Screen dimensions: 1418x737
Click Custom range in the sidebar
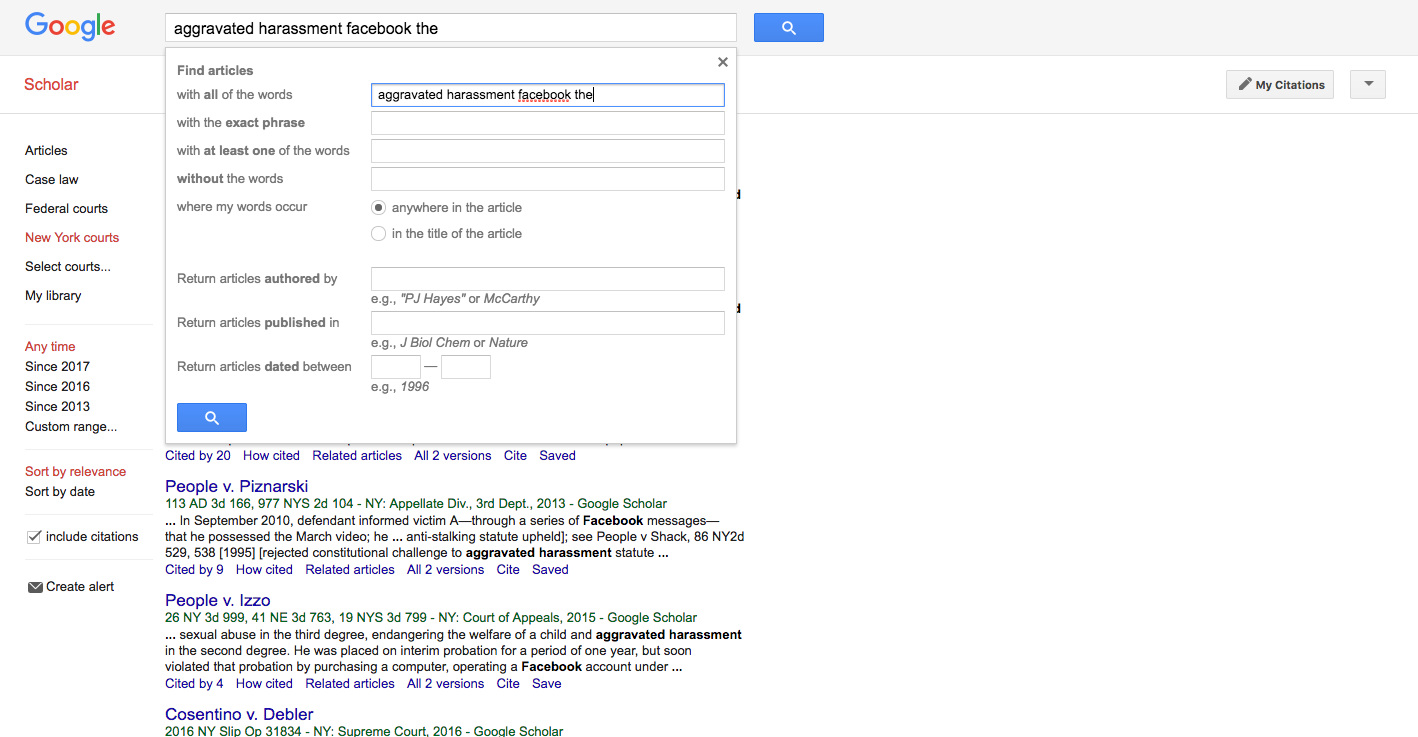[x=70, y=426]
